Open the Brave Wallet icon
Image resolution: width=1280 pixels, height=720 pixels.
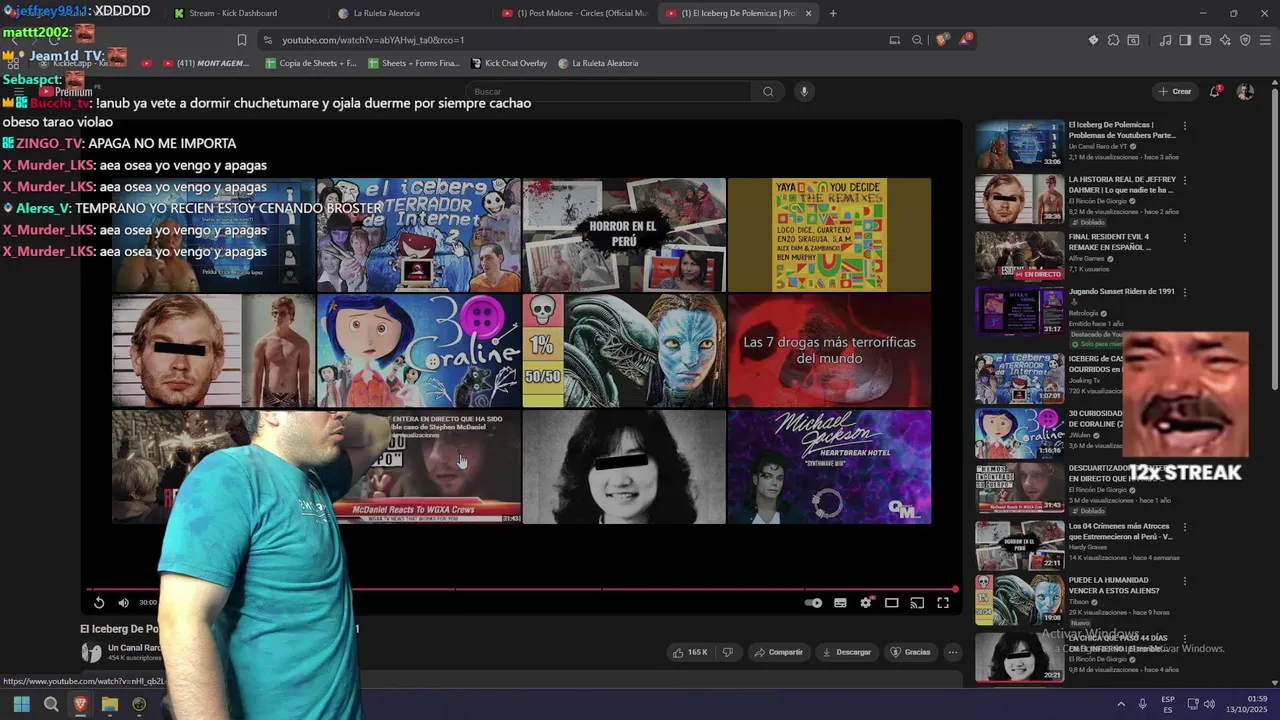(1205, 40)
